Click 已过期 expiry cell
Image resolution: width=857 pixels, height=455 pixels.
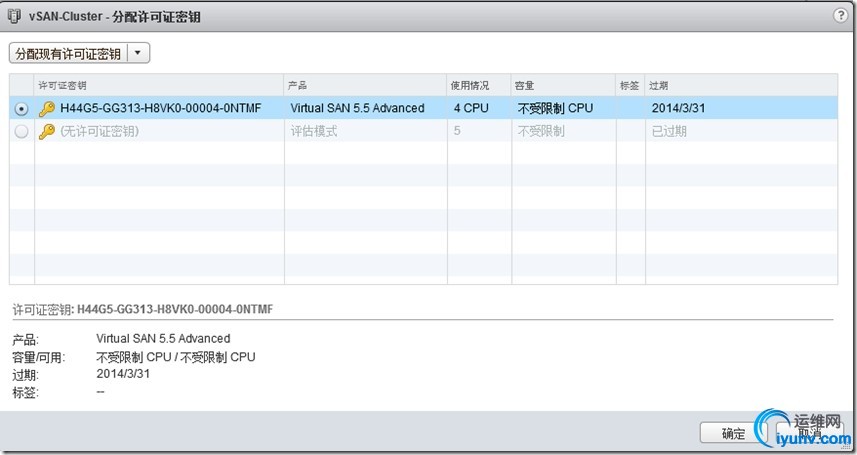pos(669,131)
